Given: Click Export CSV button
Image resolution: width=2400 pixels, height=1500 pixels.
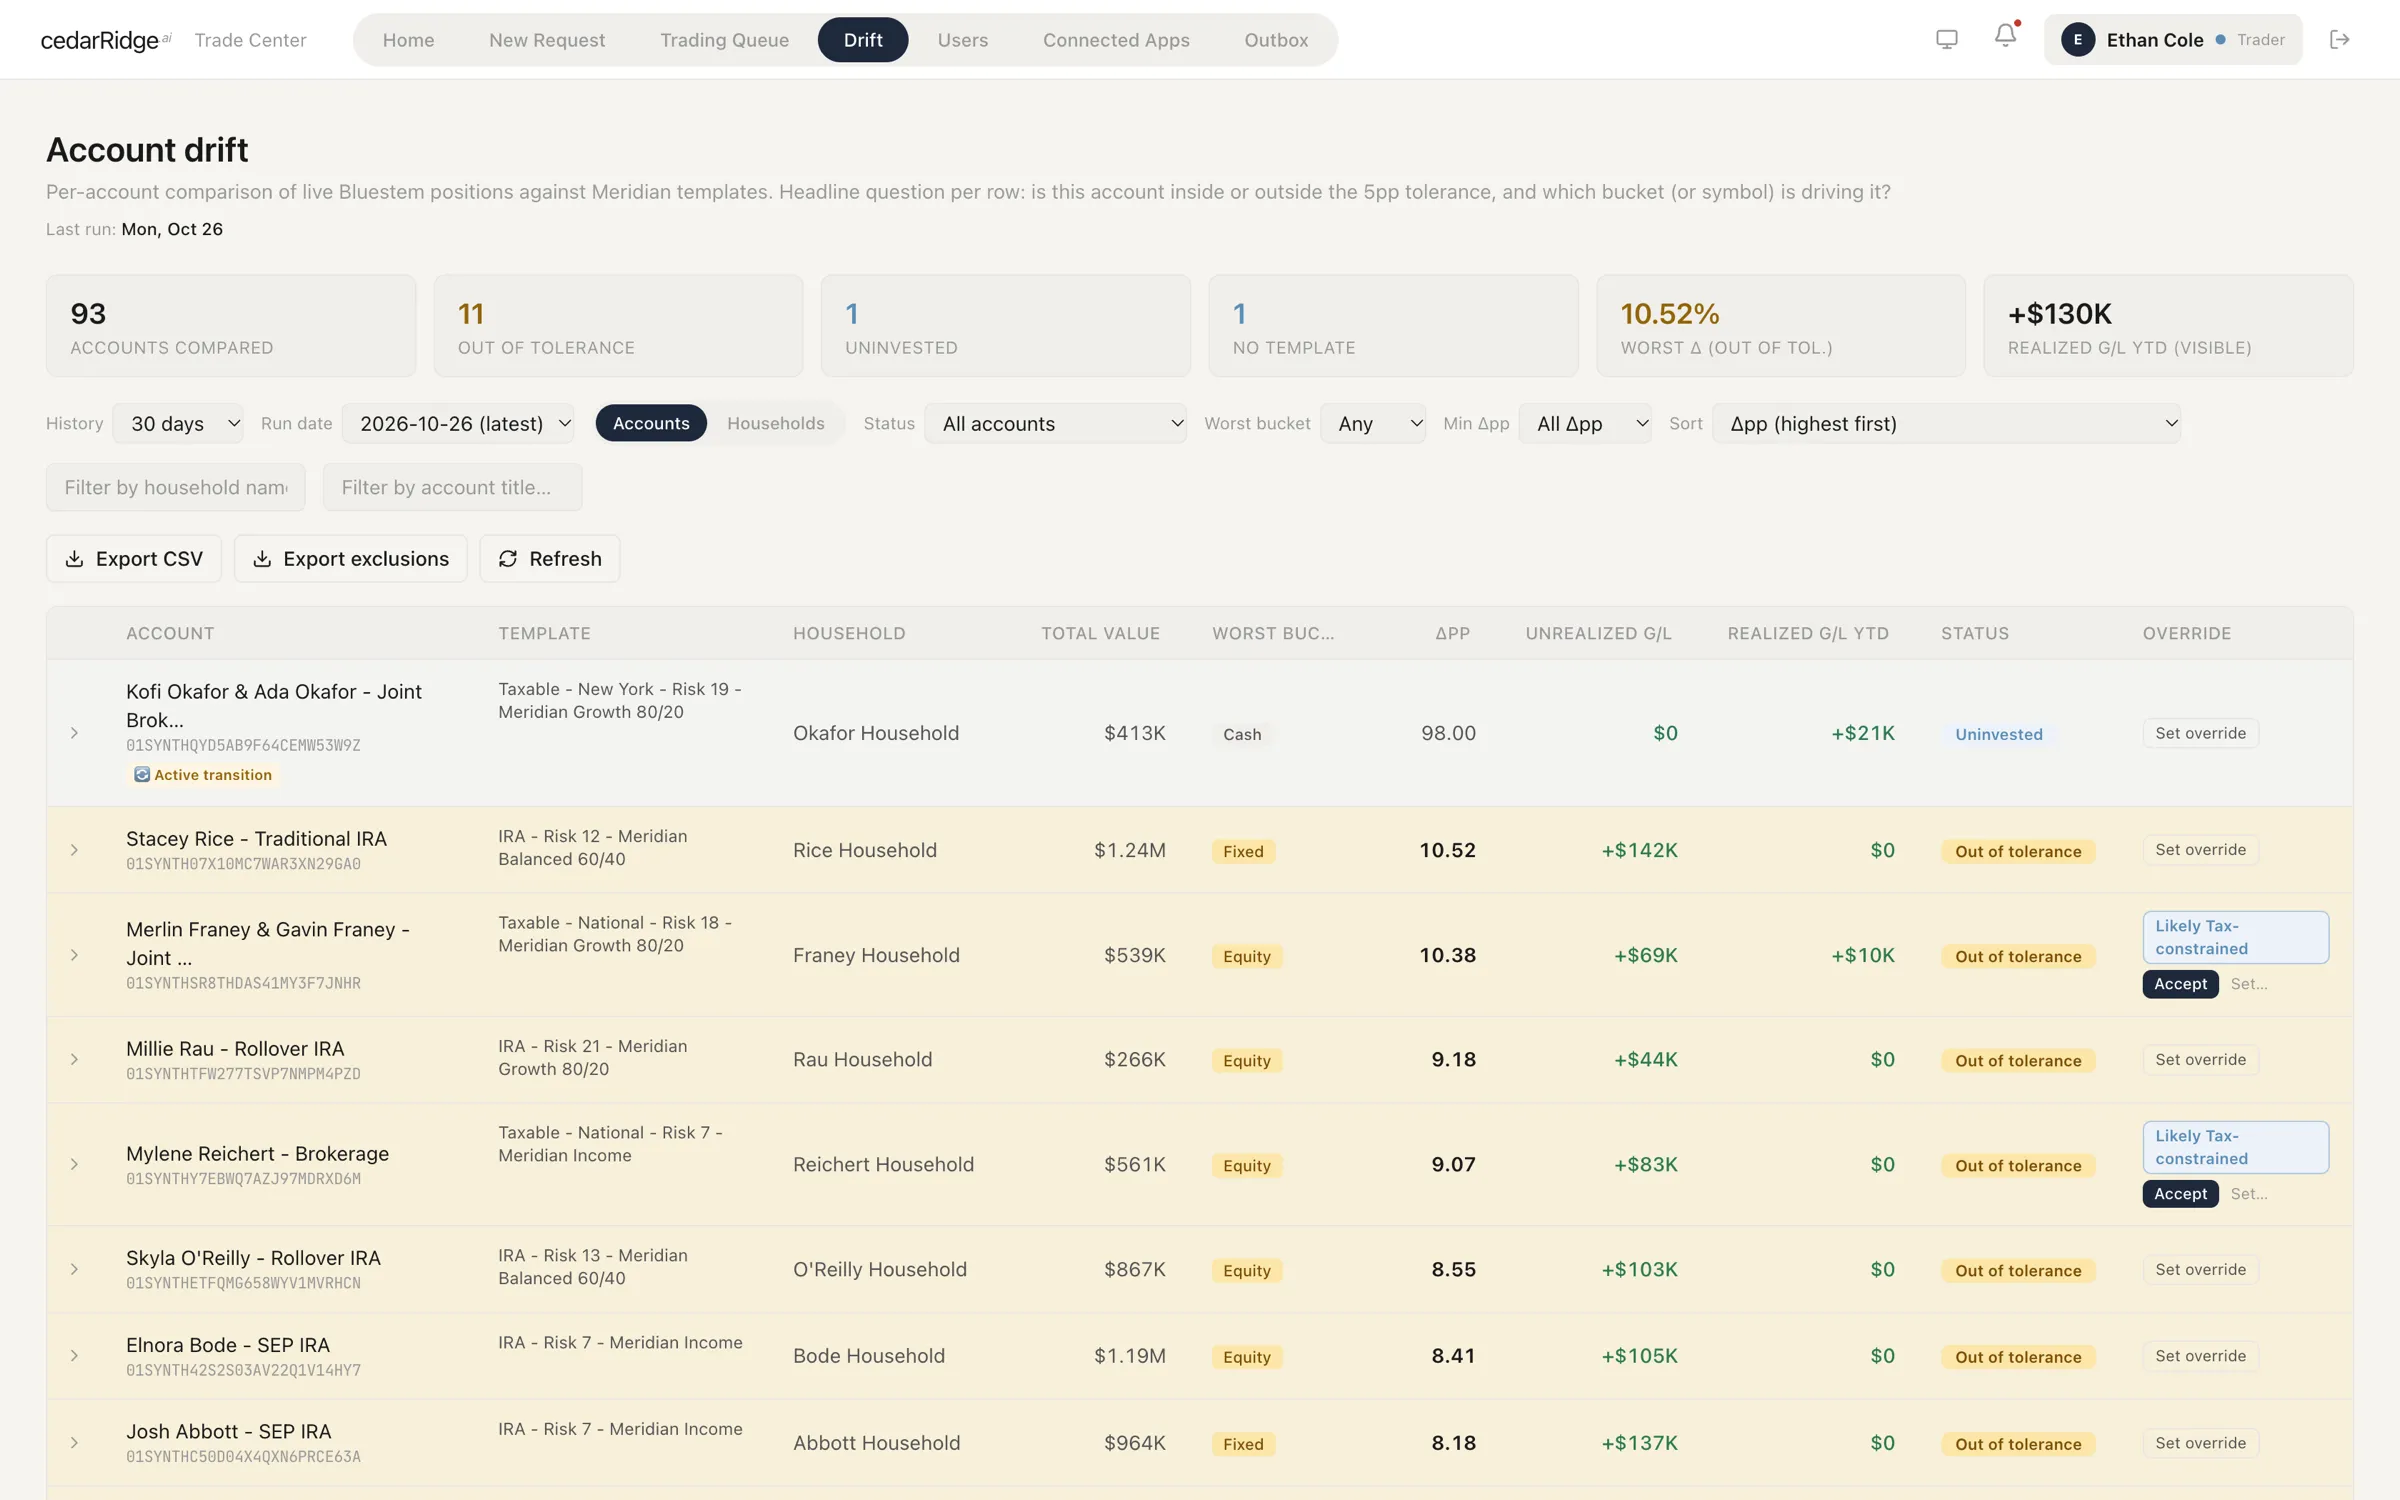Looking at the screenshot, I should (x=134, y=558).
